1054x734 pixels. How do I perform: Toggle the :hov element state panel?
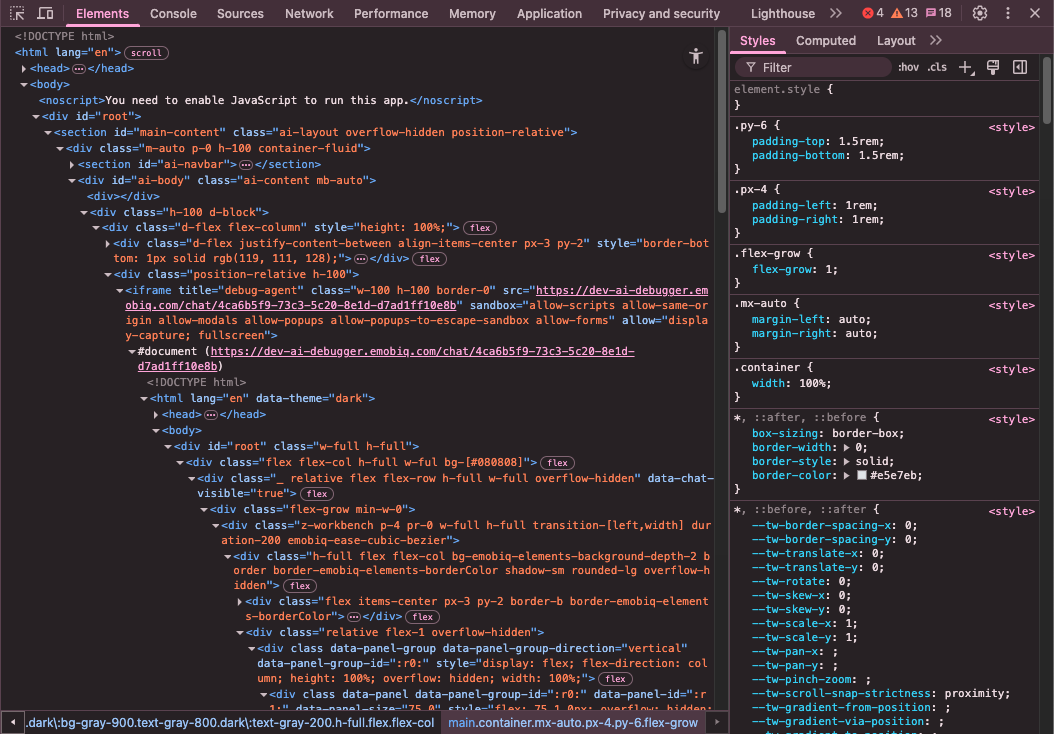908,67
